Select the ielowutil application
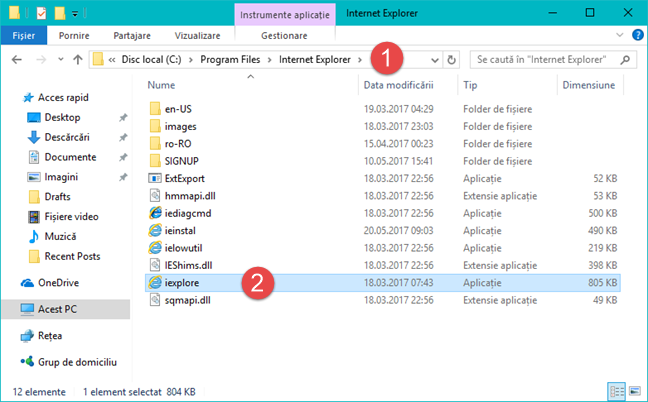Image resolution: width=648 pixels, height=402 pixels. (x=183, y=248)
